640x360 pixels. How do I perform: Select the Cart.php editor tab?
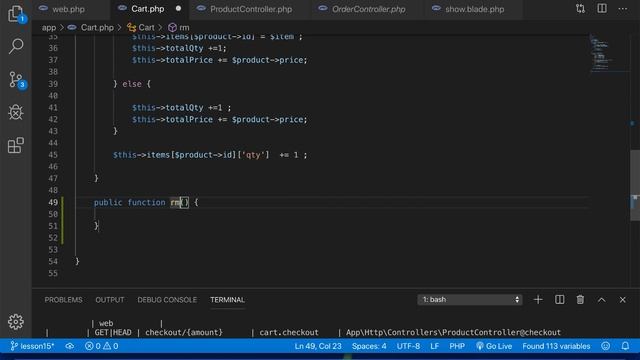coord(147,9)
